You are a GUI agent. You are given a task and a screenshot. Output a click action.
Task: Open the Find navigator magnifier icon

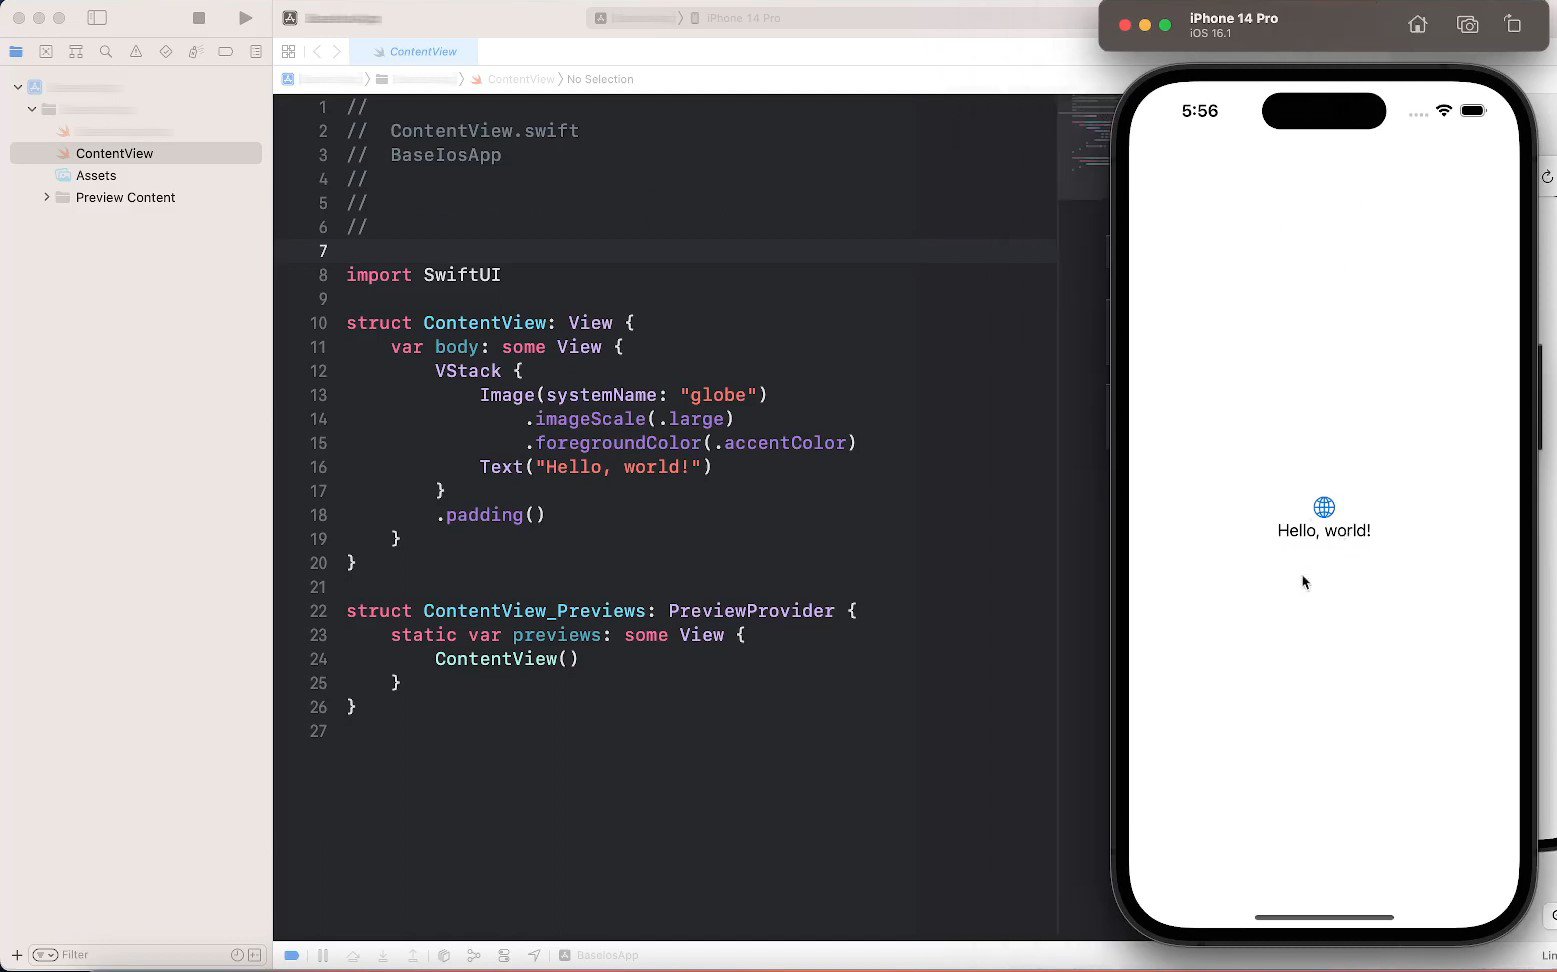(106, 52)
